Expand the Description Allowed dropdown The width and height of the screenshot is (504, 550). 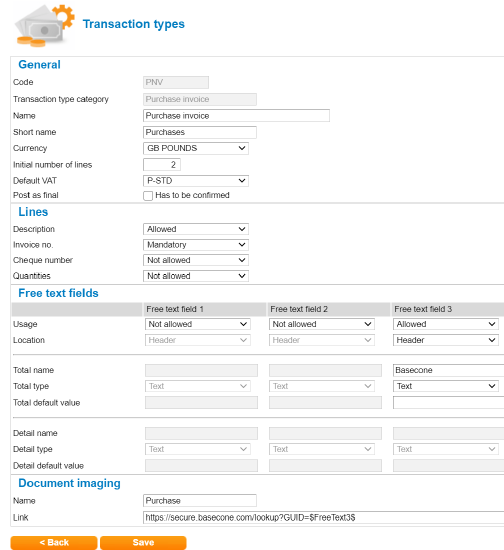[x=196, y=229]
